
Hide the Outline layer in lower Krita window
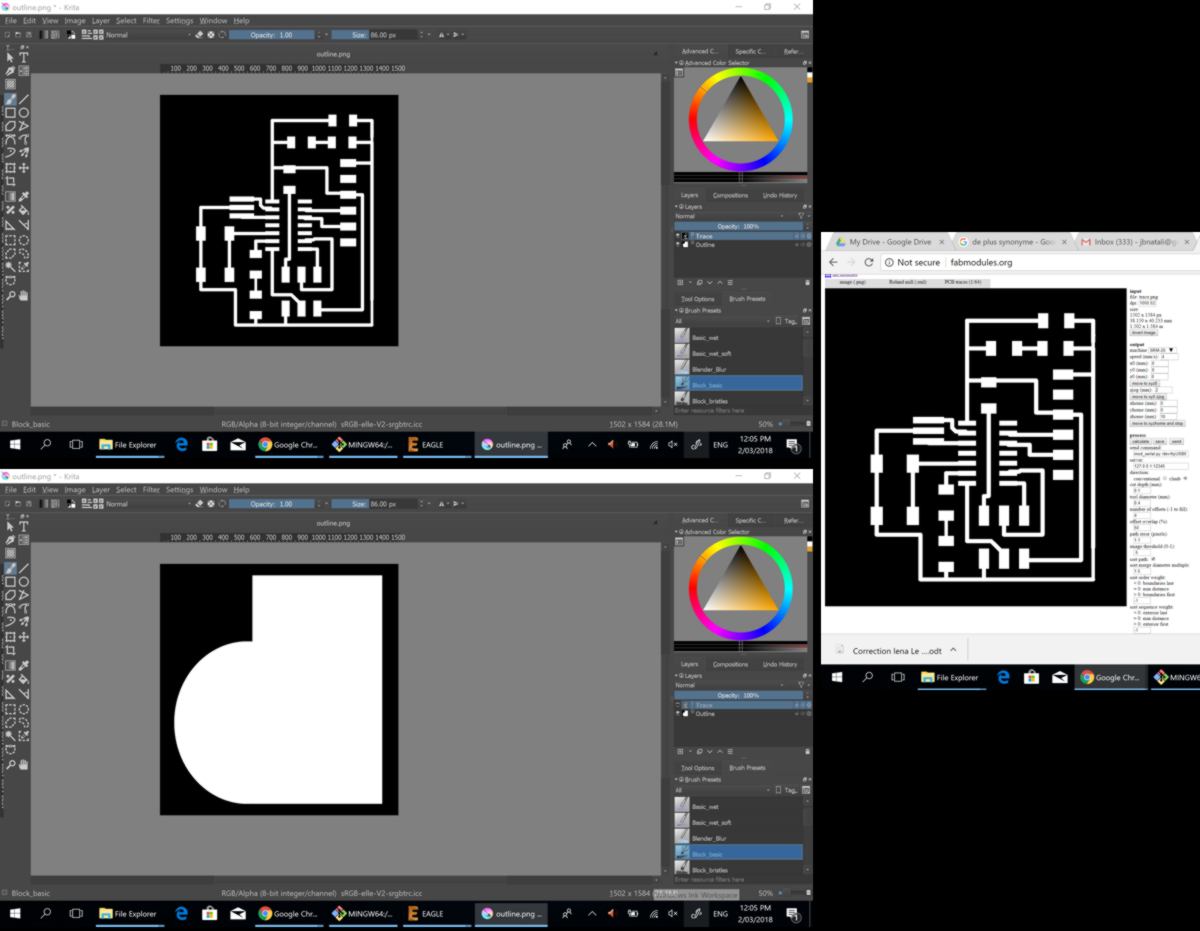(678, 713)
